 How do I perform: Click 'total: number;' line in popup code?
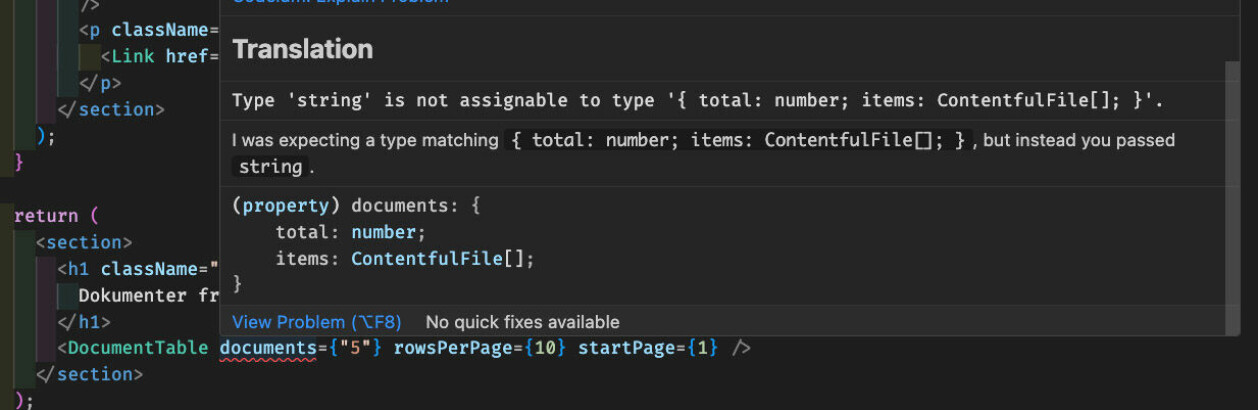click(351, 232)
